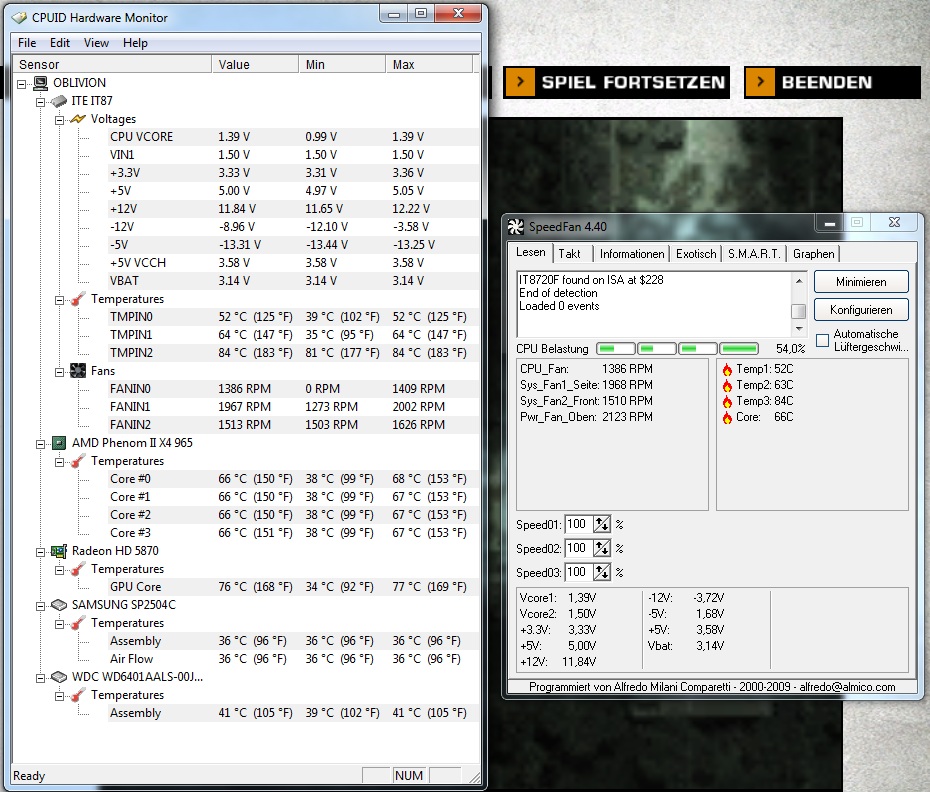Click the Max column header
Screen dimensions: 930x792
point(429,64)
